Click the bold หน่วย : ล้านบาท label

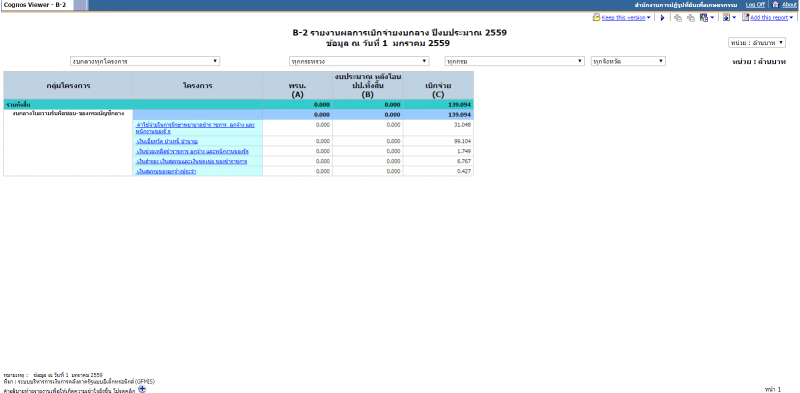(x=758, y=62)
